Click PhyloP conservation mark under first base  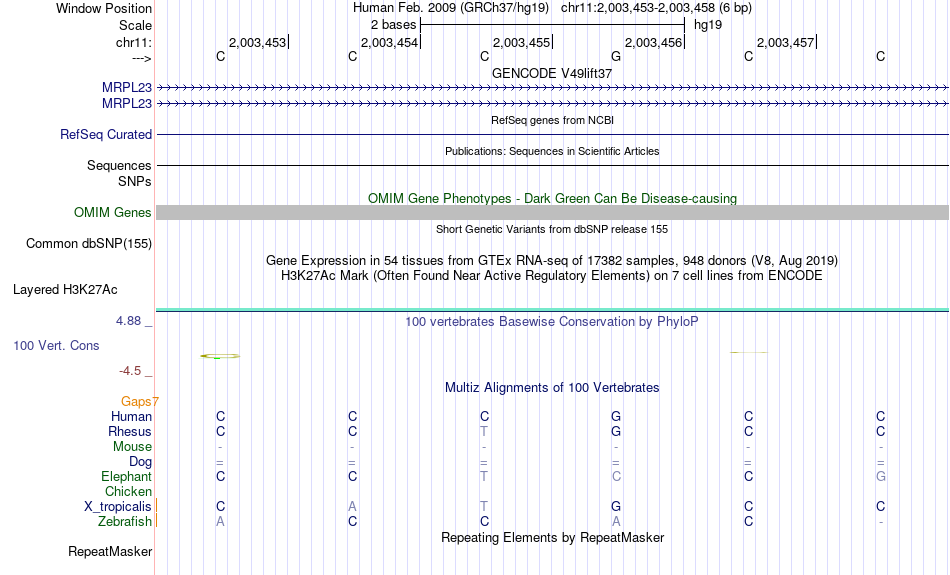220,356
